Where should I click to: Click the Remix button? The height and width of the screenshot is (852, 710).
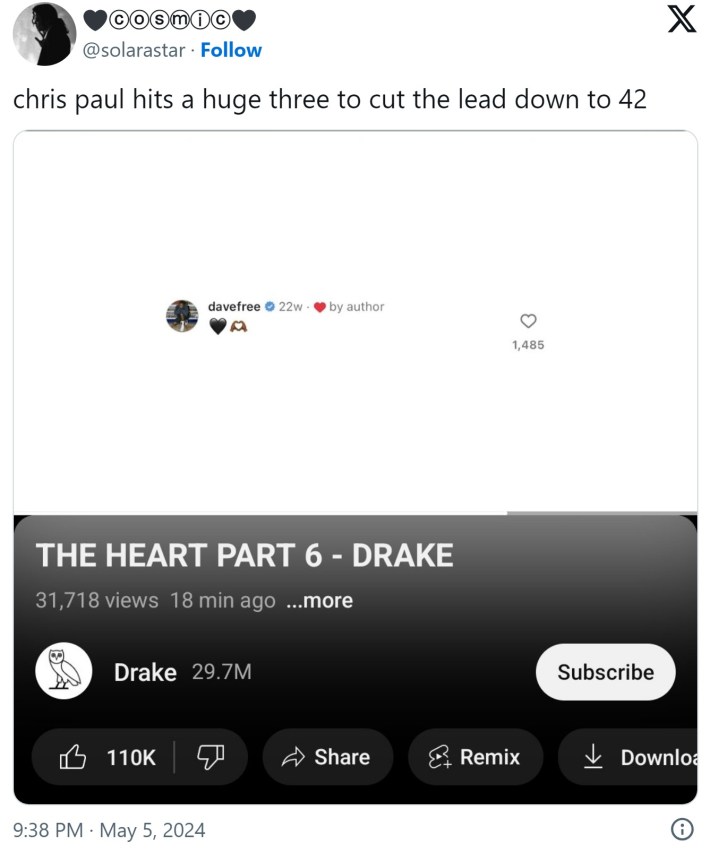tap(475, 757)
